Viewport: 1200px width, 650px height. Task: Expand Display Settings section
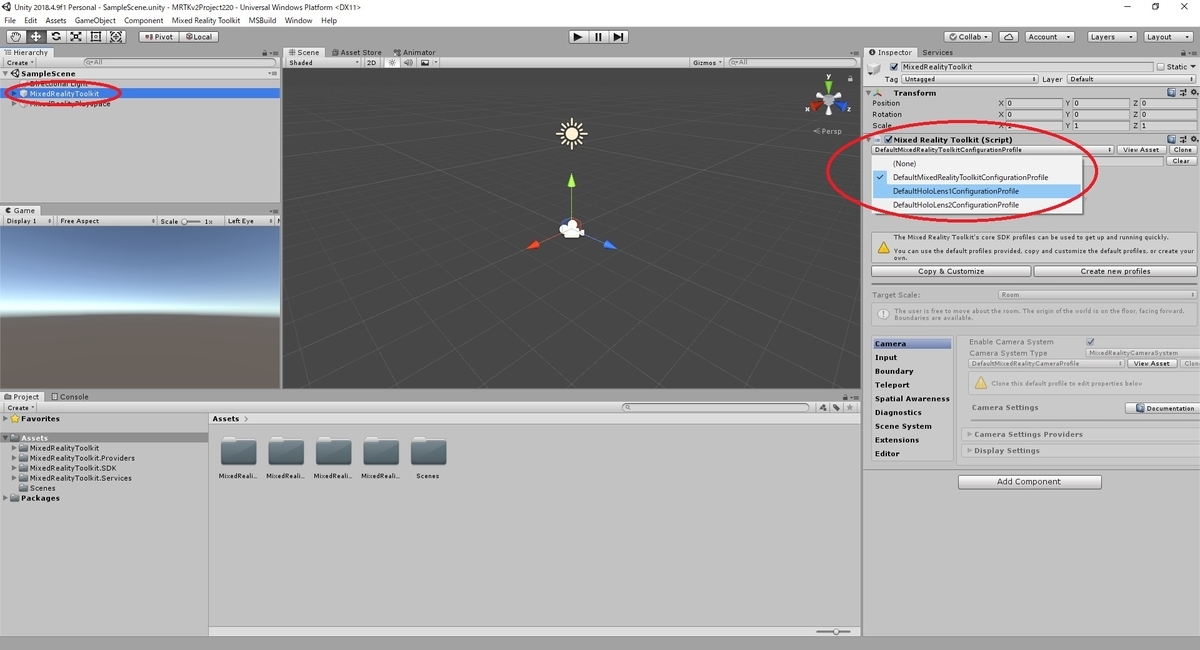(1080, 450)
